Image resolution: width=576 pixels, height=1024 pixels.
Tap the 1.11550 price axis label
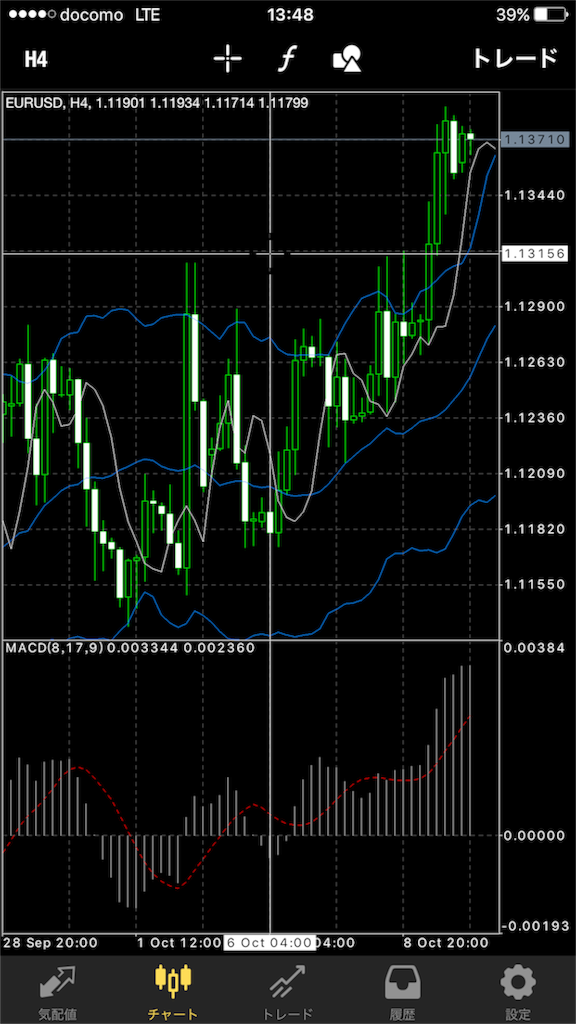[536, 583]
